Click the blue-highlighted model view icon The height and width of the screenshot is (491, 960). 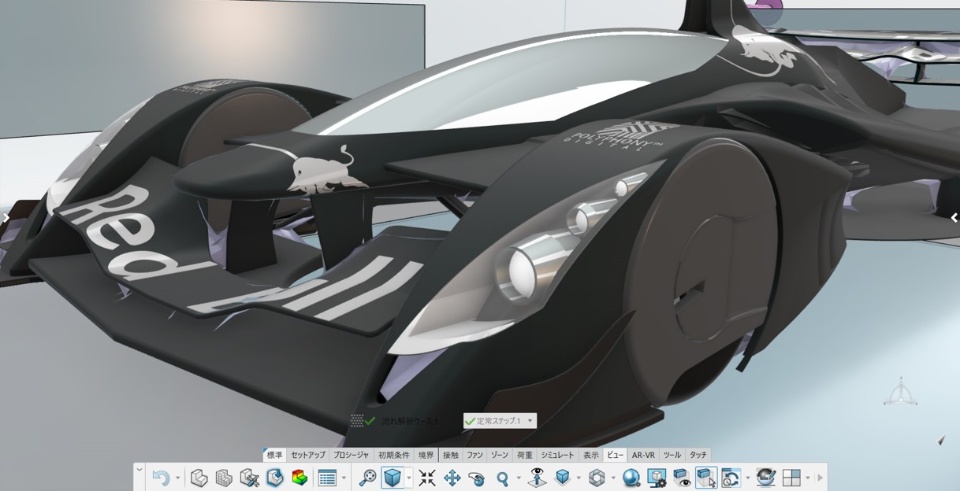point(275,478)
